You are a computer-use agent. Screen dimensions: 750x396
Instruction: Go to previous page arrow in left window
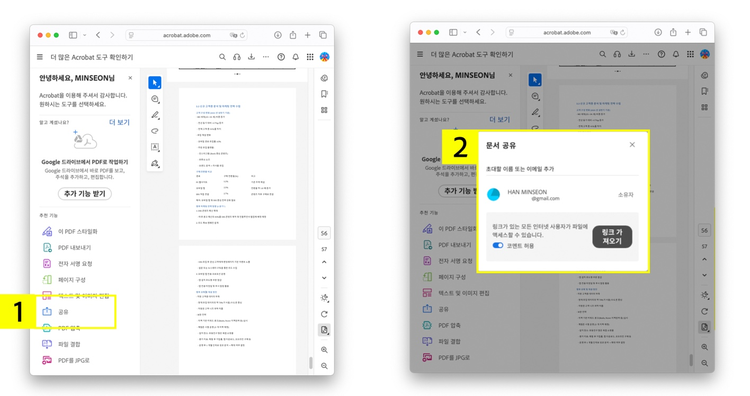click(324, 262)
